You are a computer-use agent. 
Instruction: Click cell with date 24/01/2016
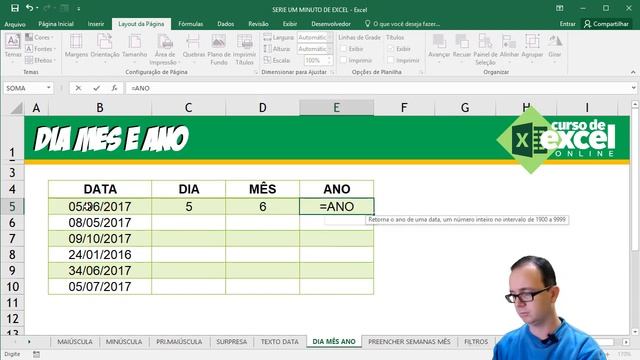tap(100, 255)
